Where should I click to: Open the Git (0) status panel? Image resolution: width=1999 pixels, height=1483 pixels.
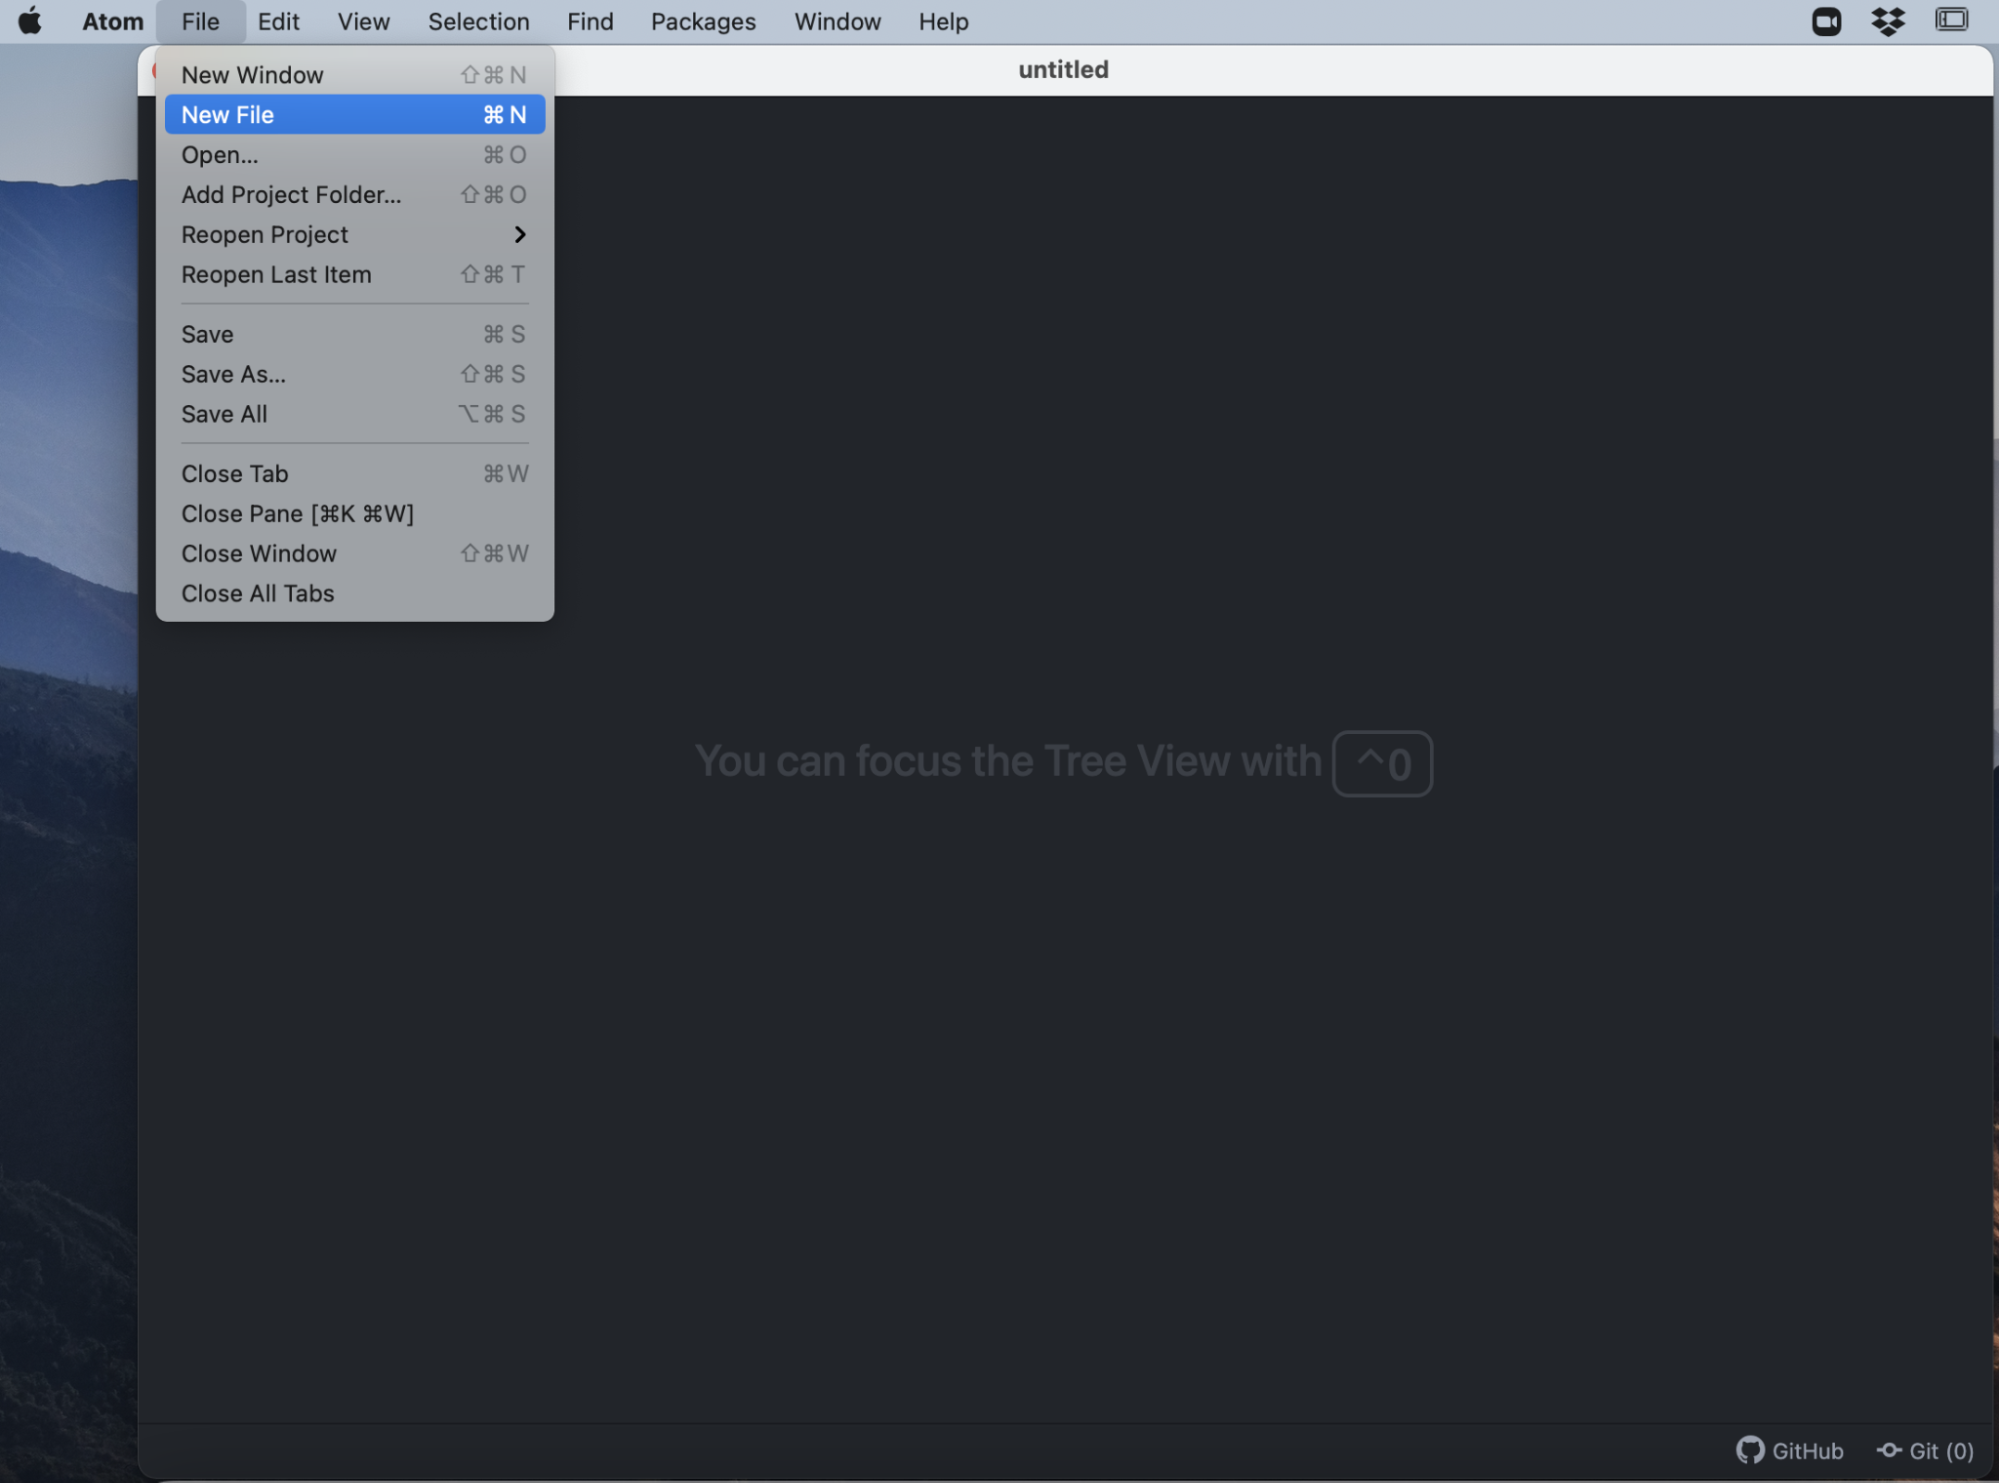click(x=1925, y=1451)
